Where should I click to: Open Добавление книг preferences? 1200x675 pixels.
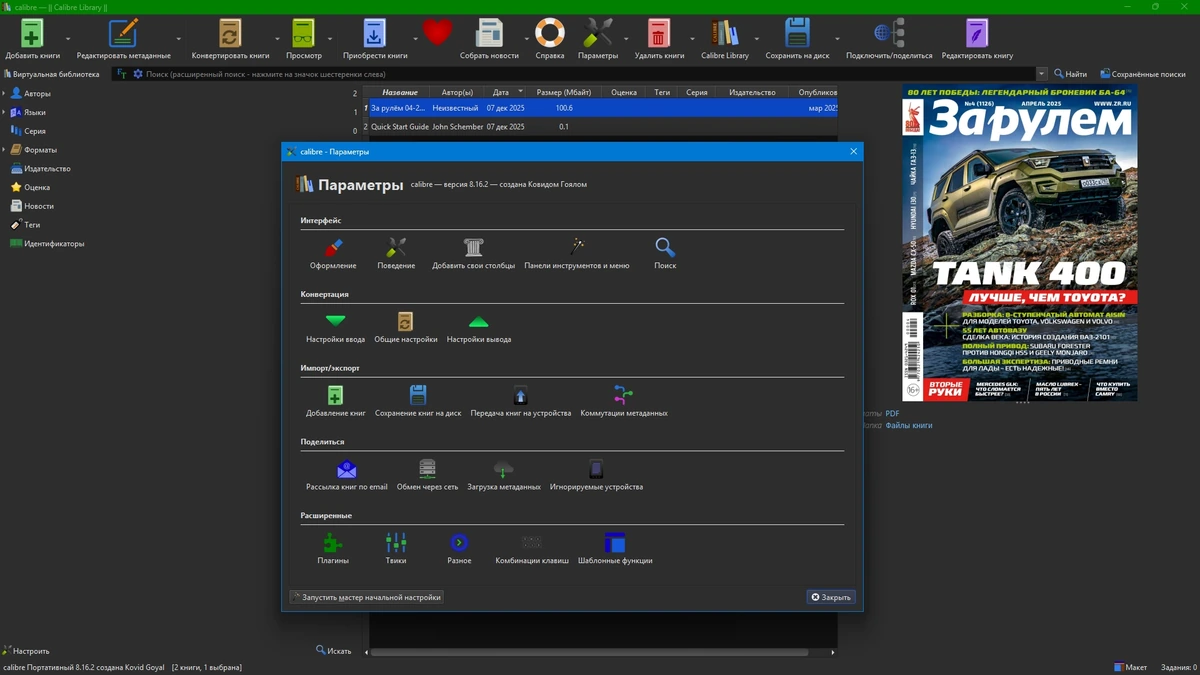tap(336, 401)
